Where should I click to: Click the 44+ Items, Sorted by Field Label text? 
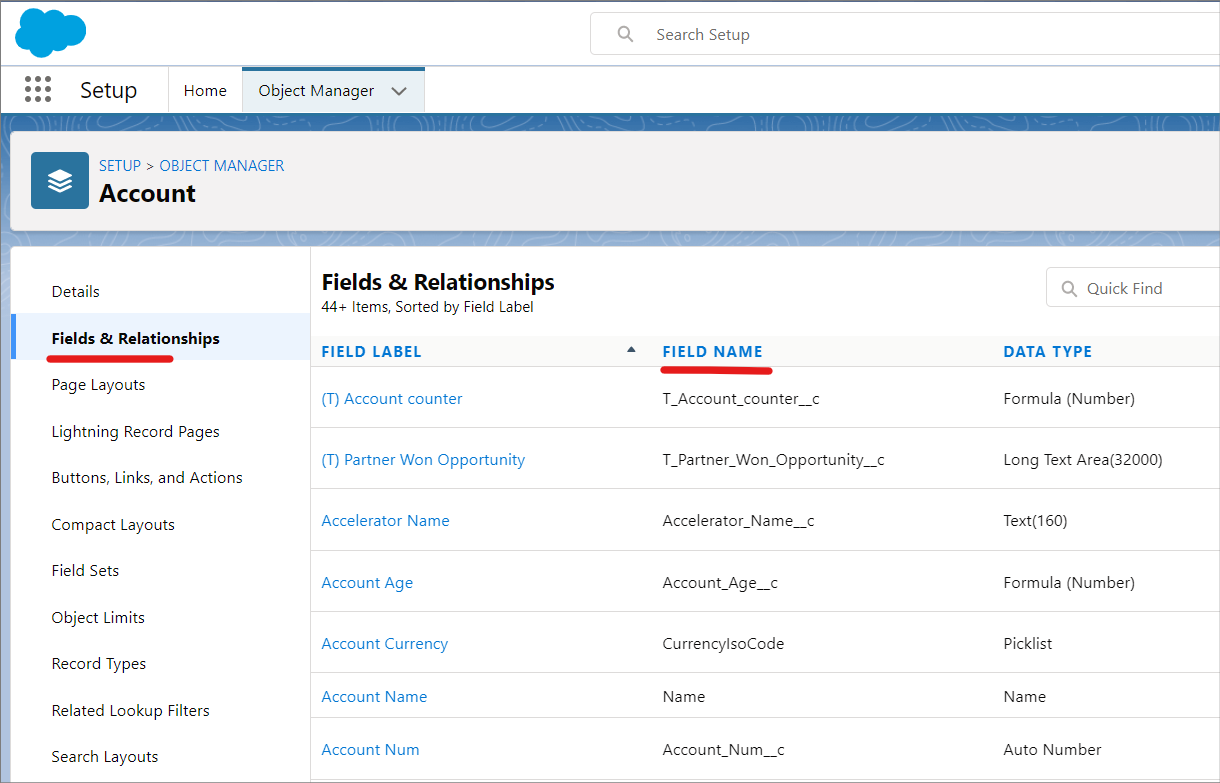tap(427, 307)
